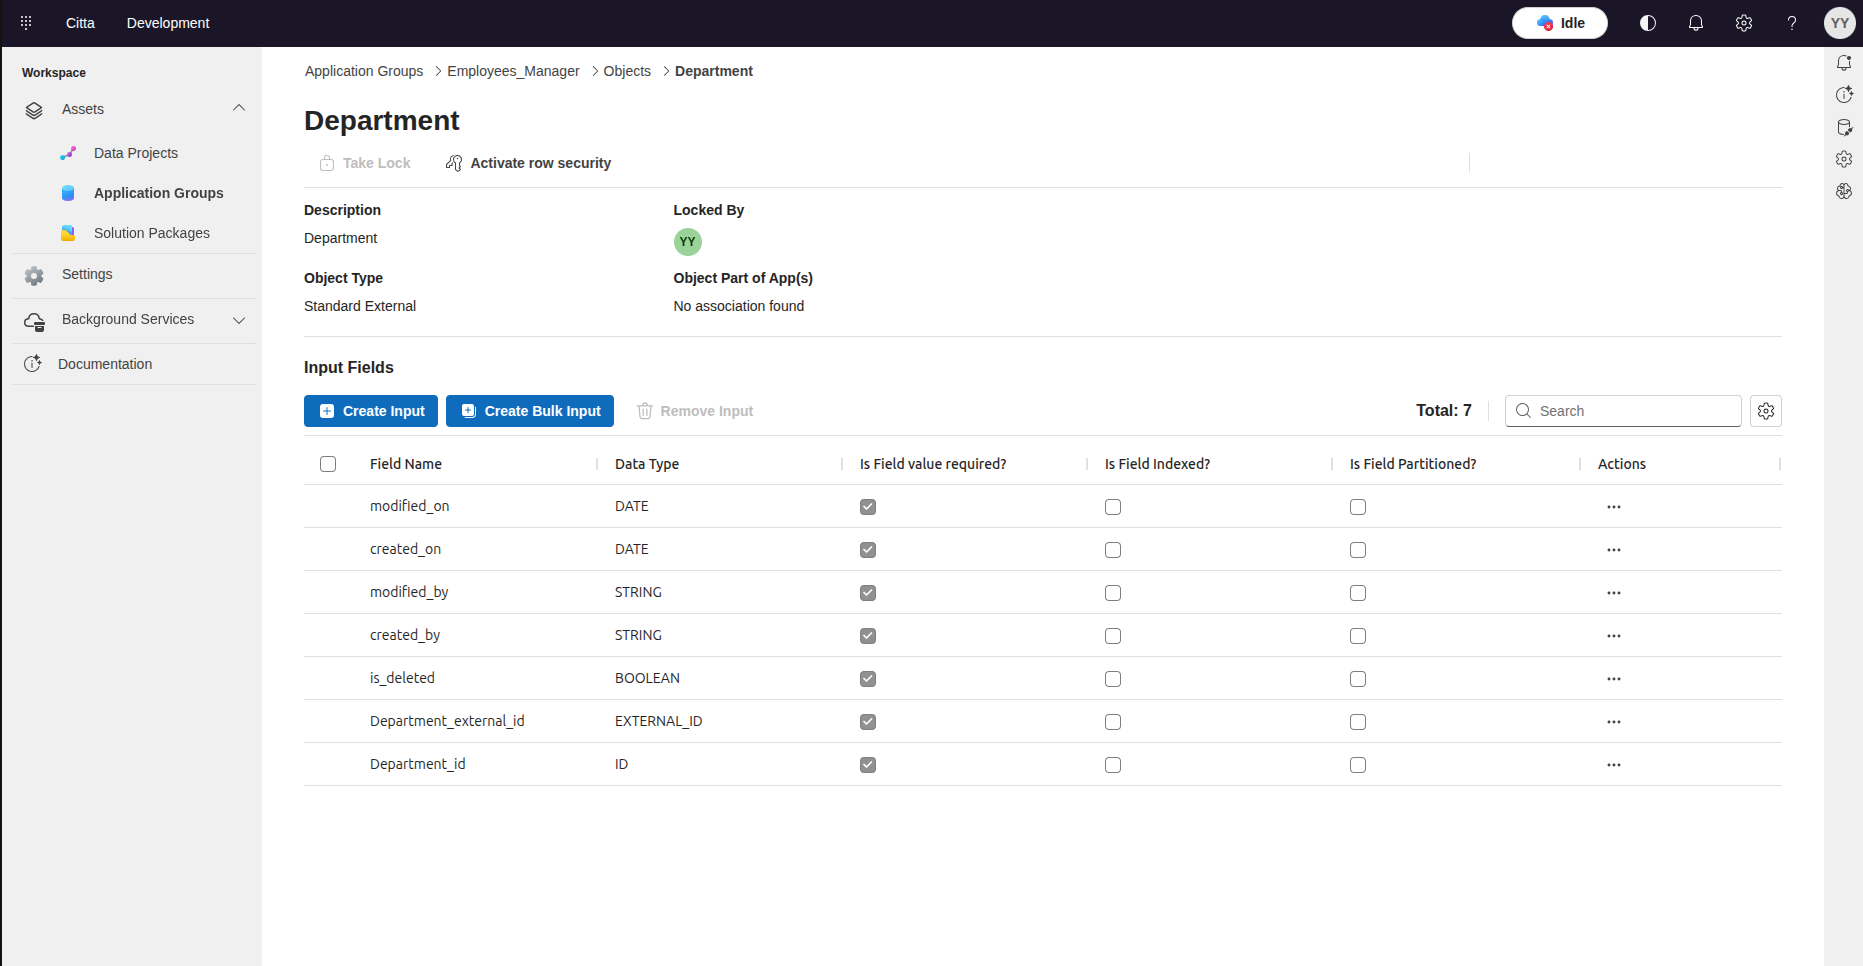Open the table column settings gear
The height and width of the screenshot is (966, 1863).
[x=1766, y=411]
